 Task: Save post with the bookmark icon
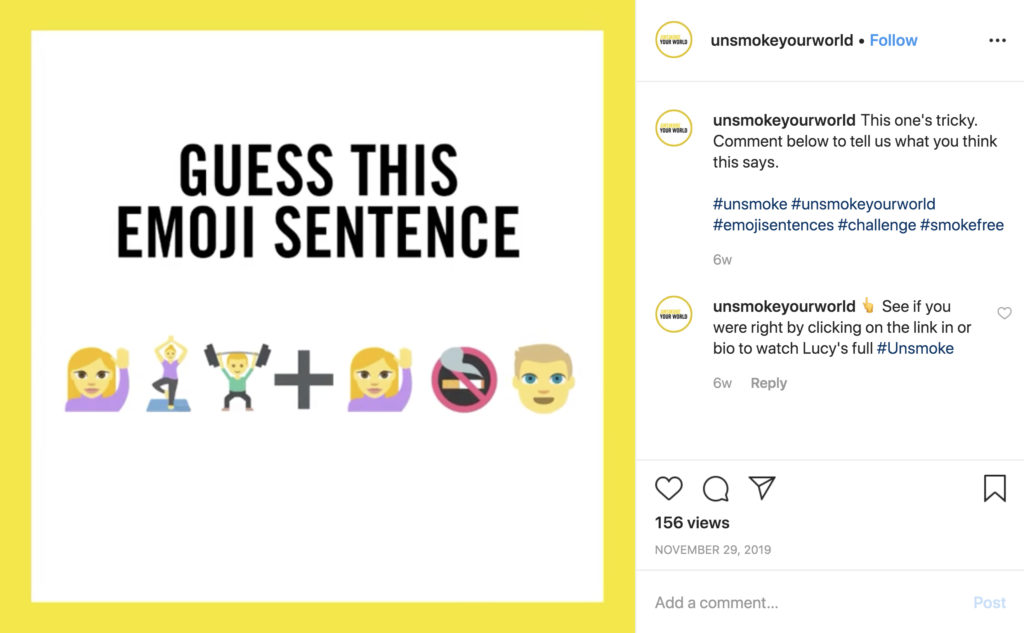point(995,488)
